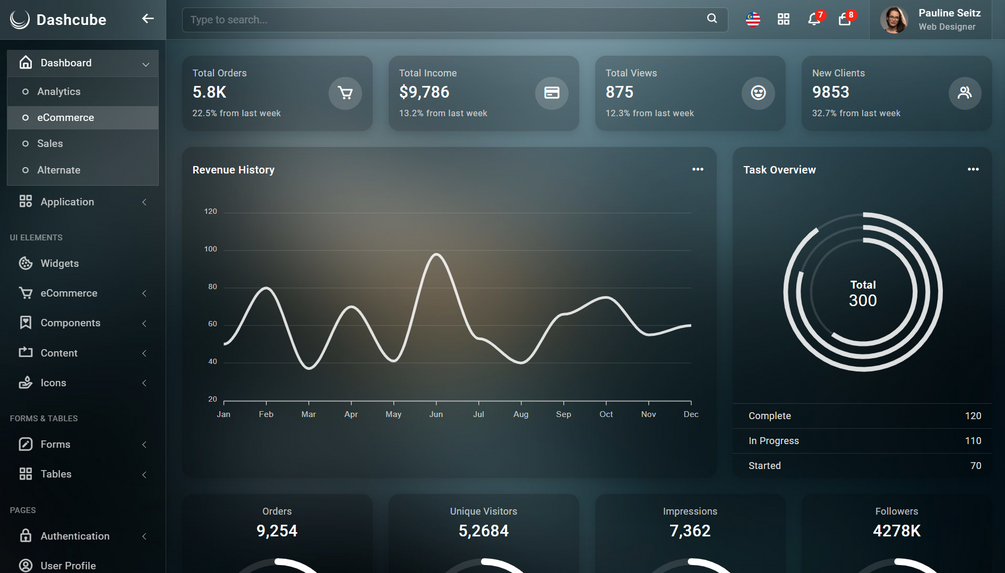Click the cart icon in Total Orders card
Viewport: 1005px width, 573px height.
[345, 94]
